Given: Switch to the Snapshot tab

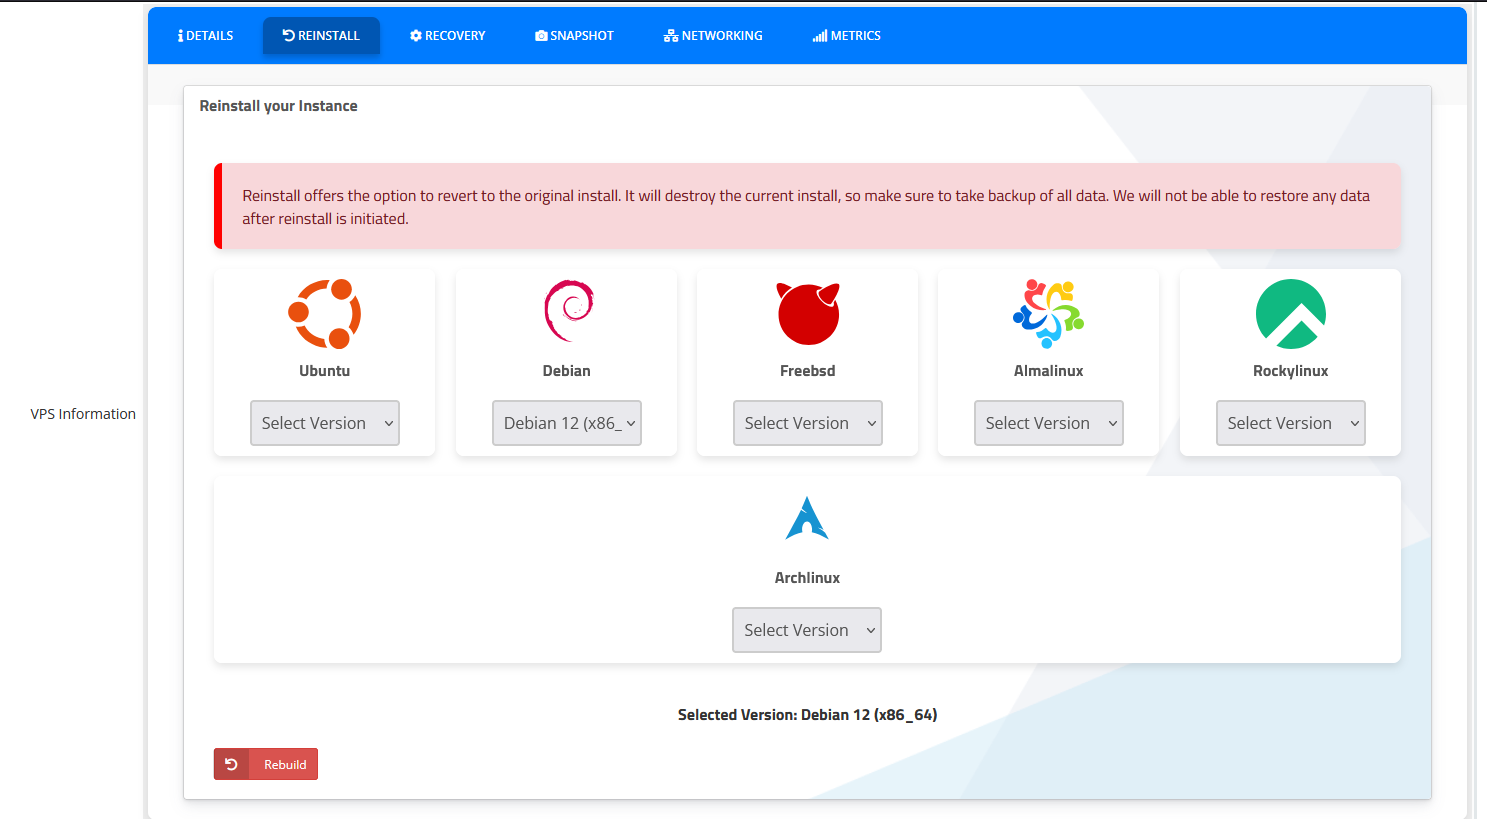Looking at the screenshot, I should 575,36.
